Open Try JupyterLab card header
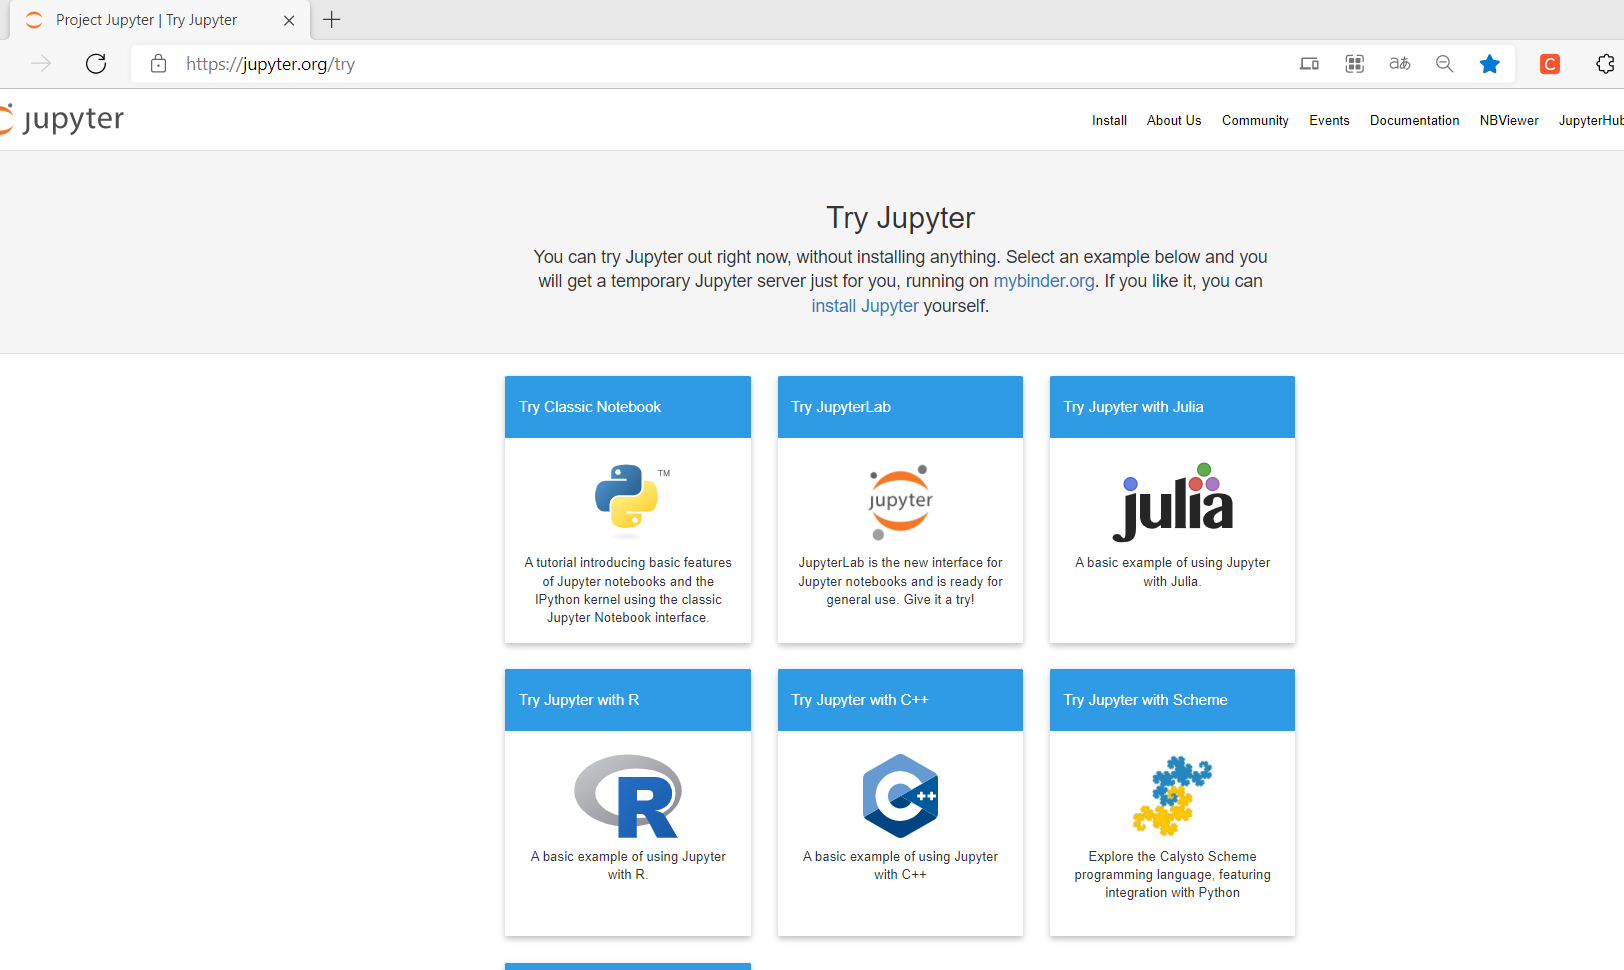 (x=900, y=407)
